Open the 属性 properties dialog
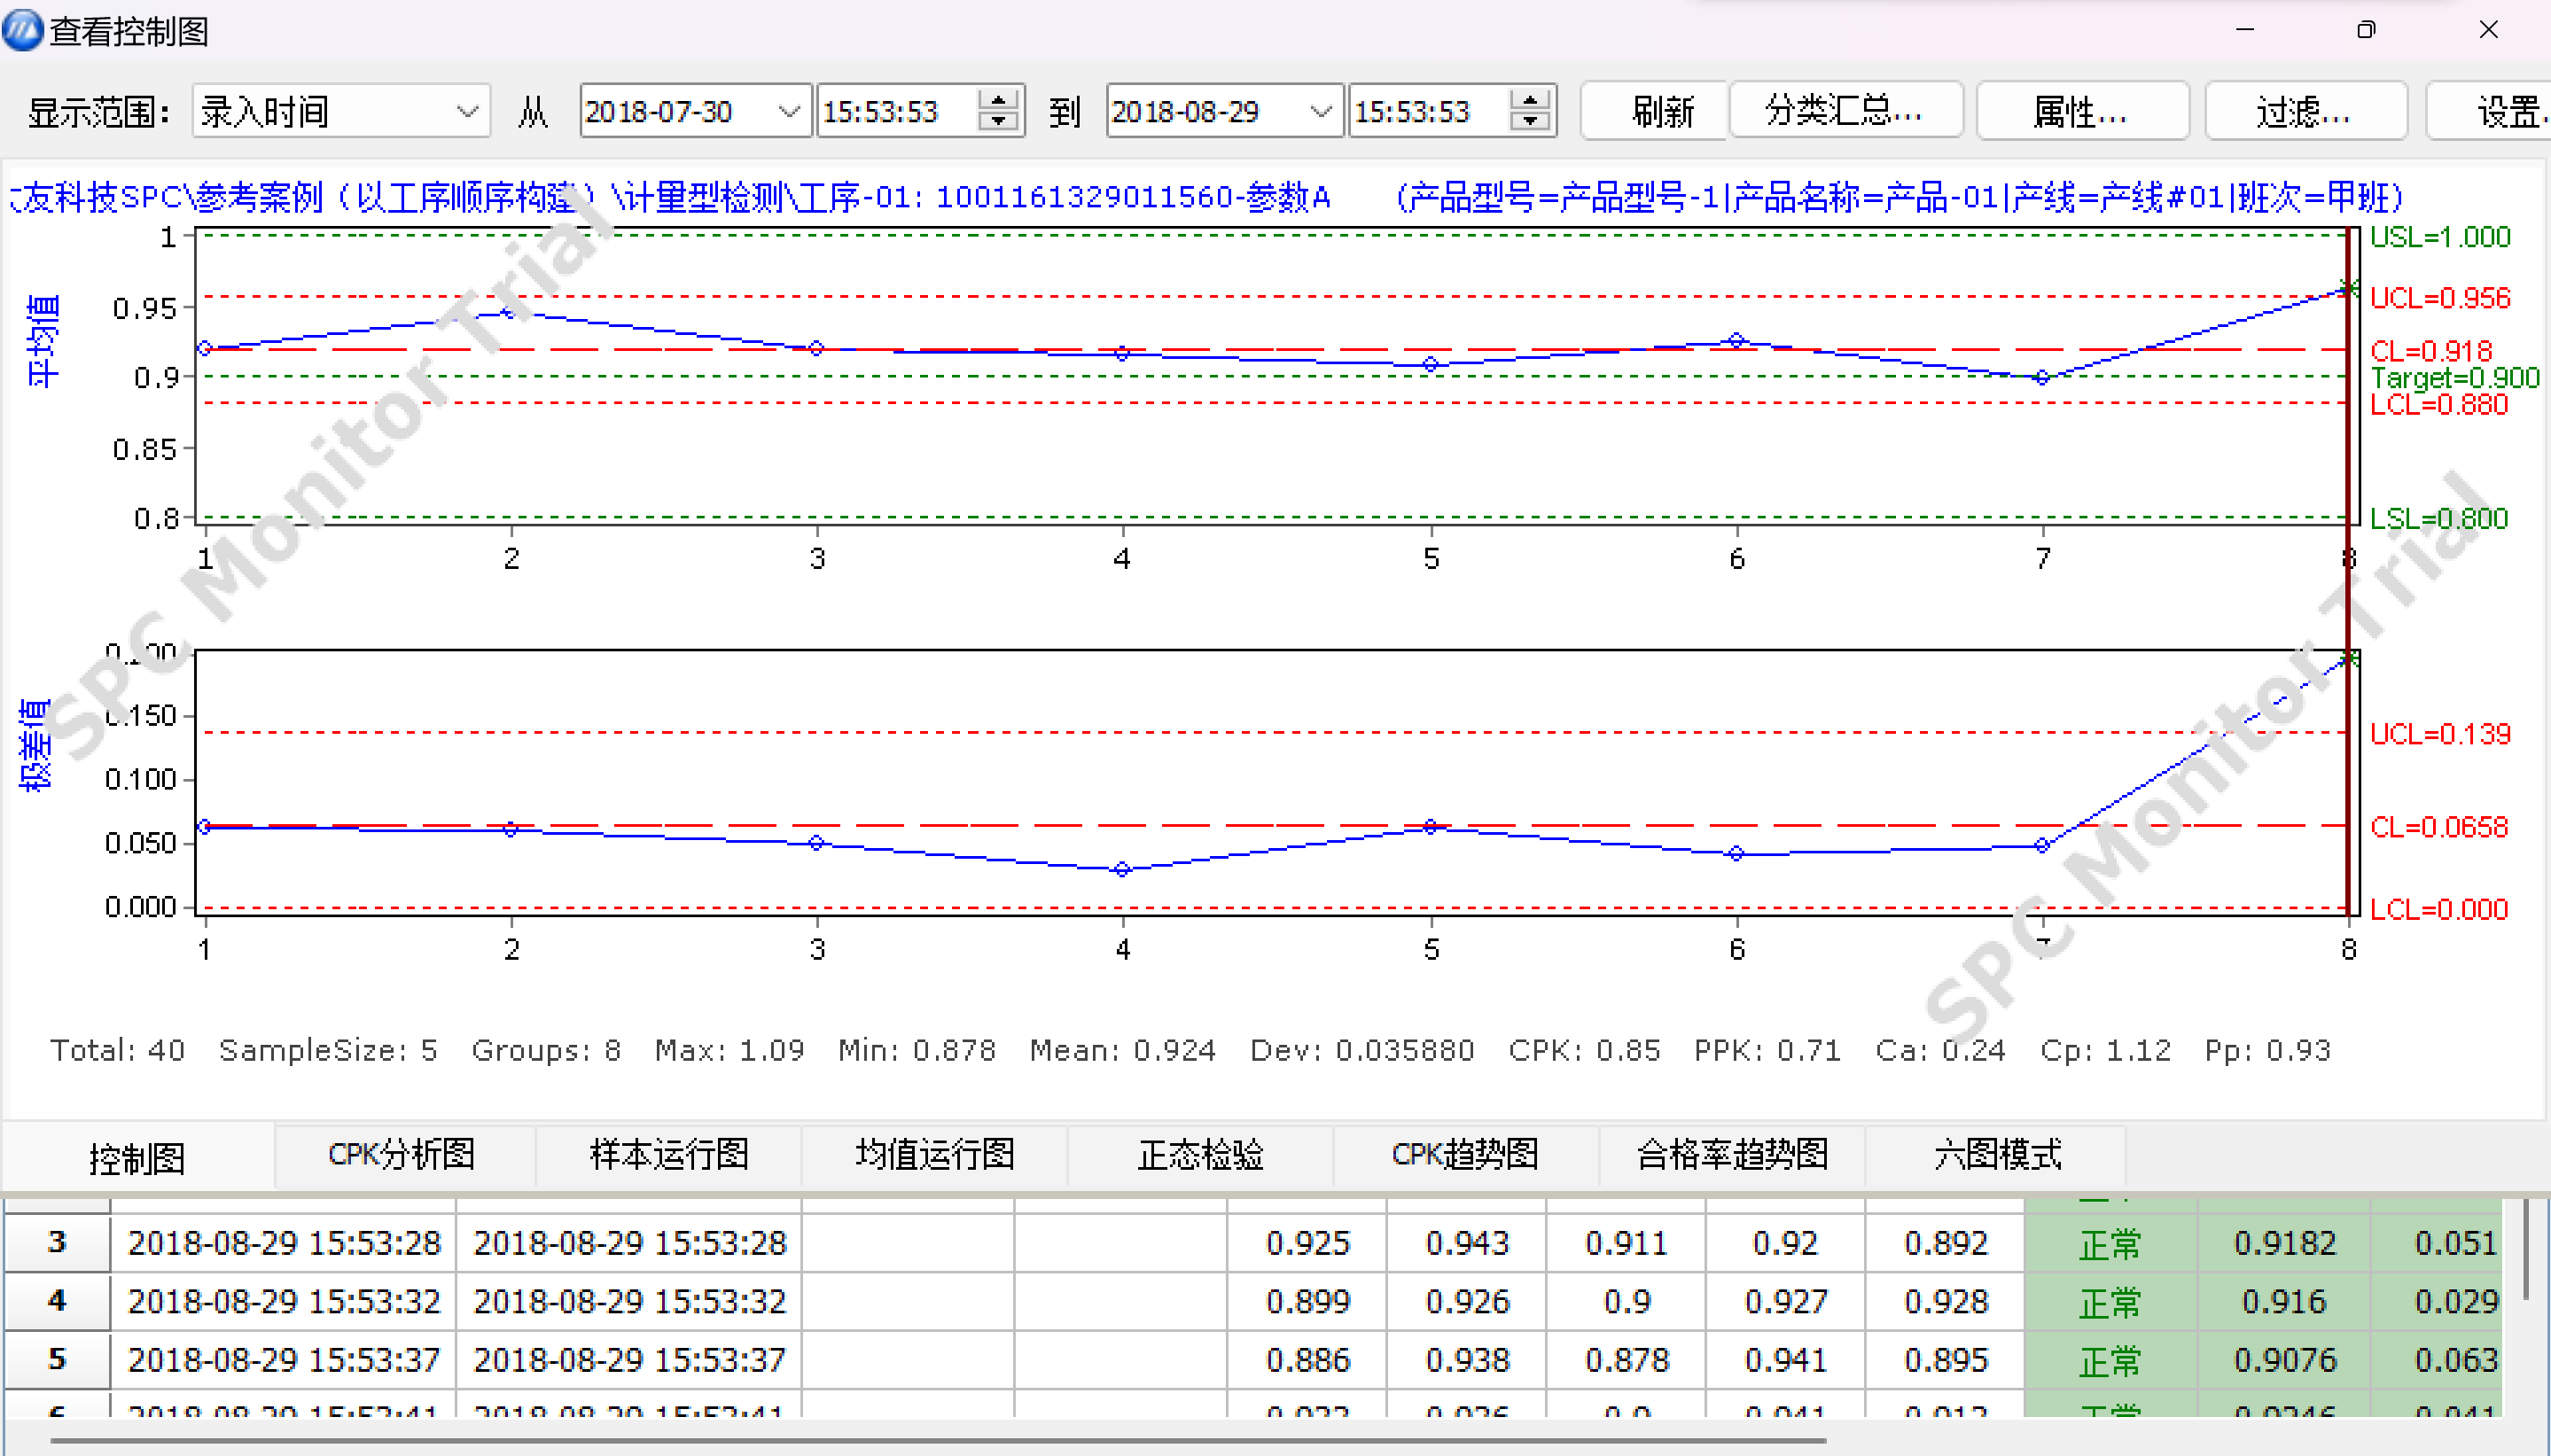This screenshot has height=1456, width=2551. [2081, 110]
